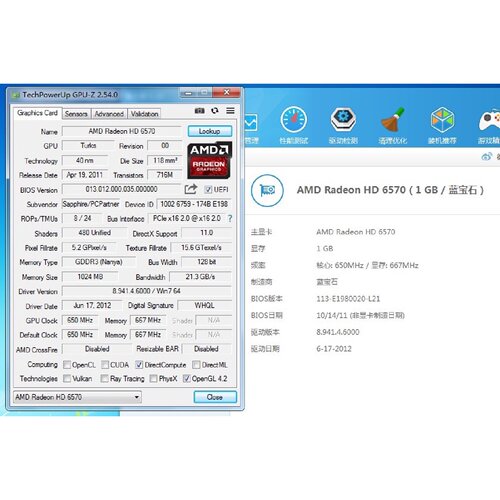Click the GPU-Z Close button
The image size is (500, 500).
(x=215, y=397)
